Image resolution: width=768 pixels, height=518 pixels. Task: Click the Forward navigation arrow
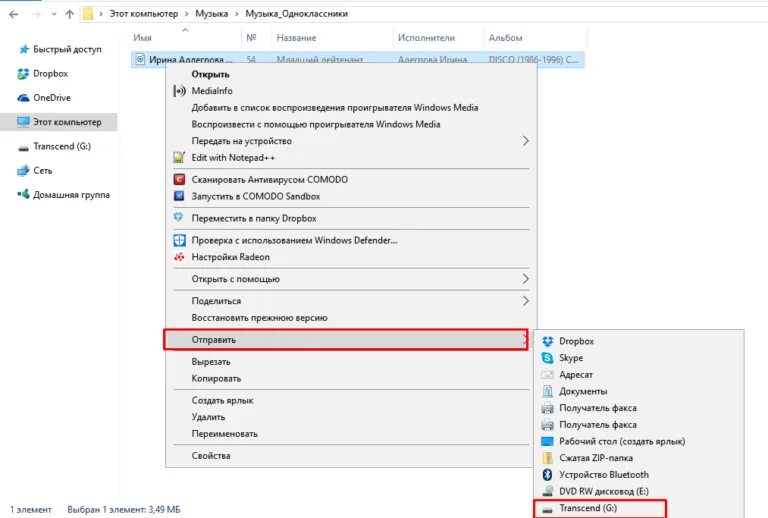coord(36,14)
